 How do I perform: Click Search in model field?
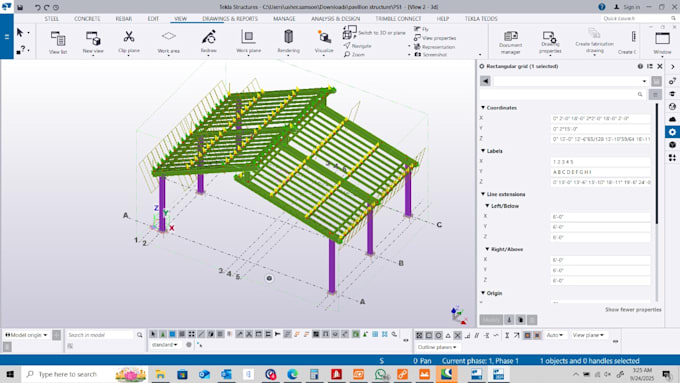click(x=101, y=335)
